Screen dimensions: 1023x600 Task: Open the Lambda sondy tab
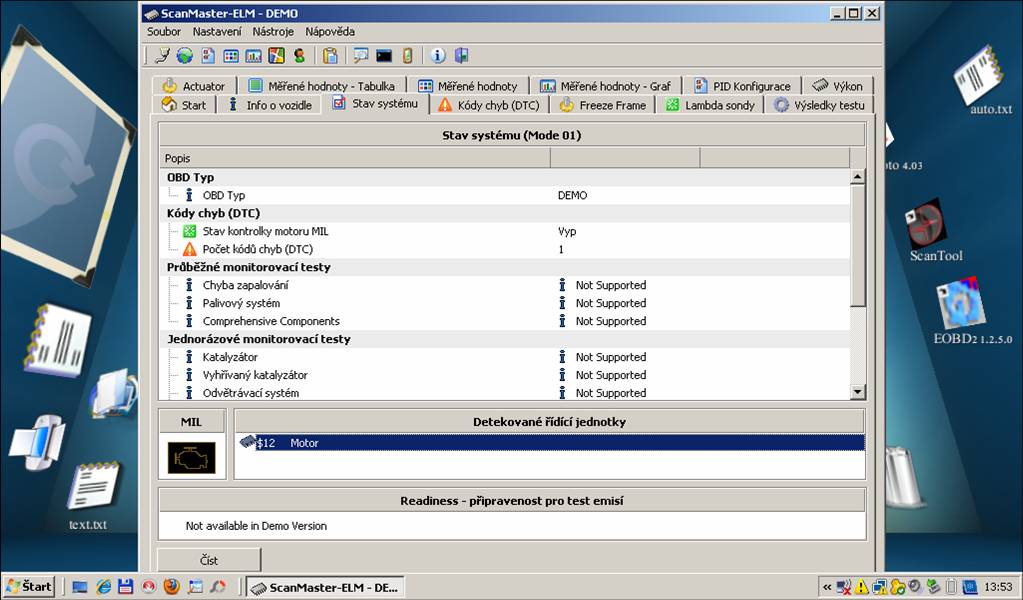click(712, 105)
